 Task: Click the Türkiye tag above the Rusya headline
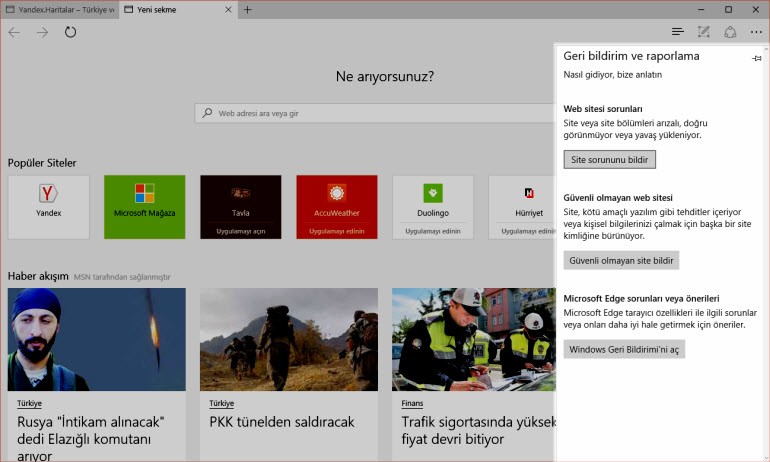tap(29, 403)
